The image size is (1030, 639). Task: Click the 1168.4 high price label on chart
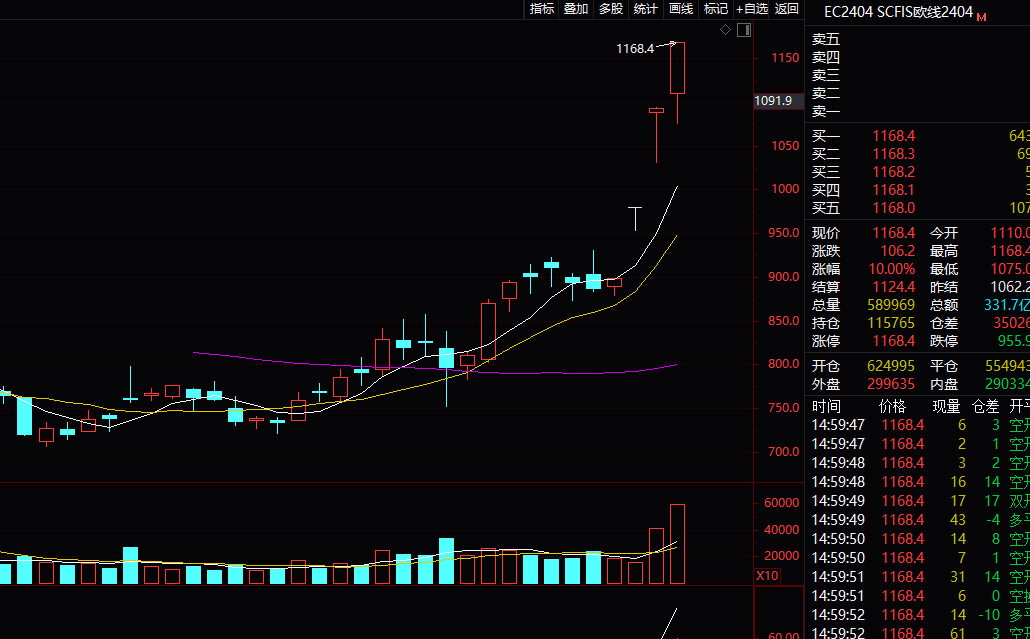pos(634,48)
